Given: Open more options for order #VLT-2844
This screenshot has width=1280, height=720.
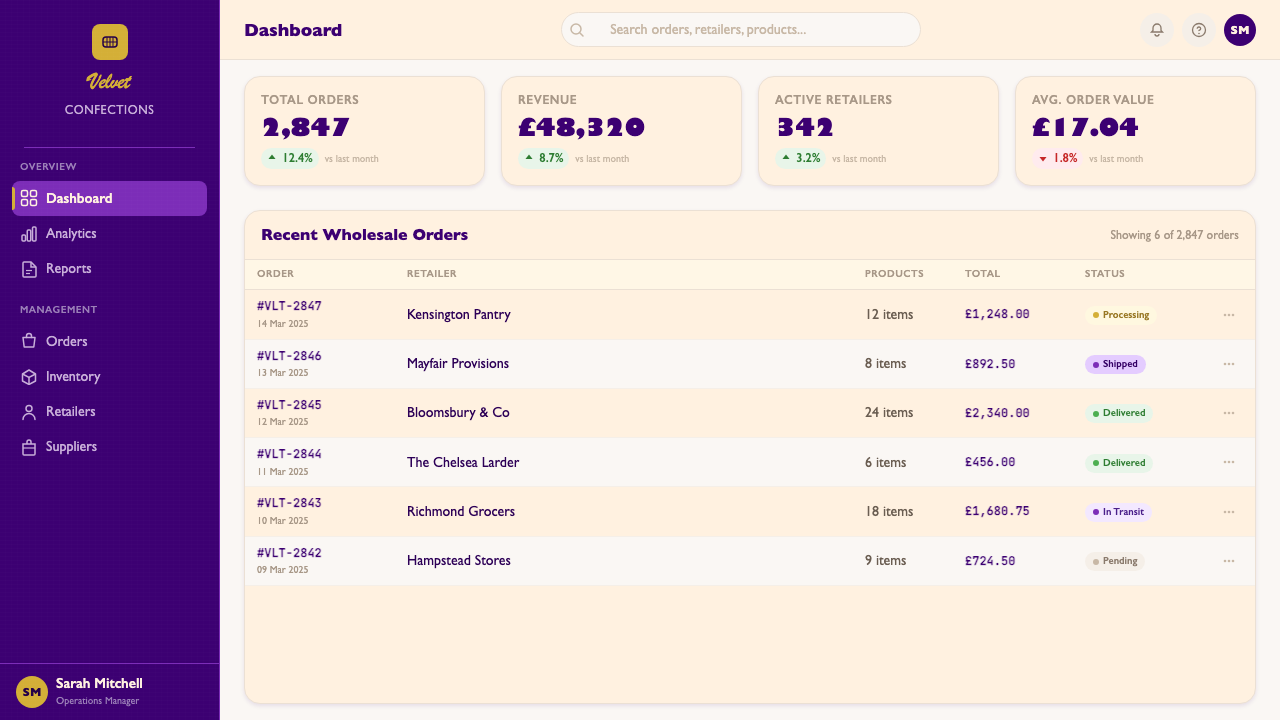Looking at the screenshot, I should point(1229,462).
